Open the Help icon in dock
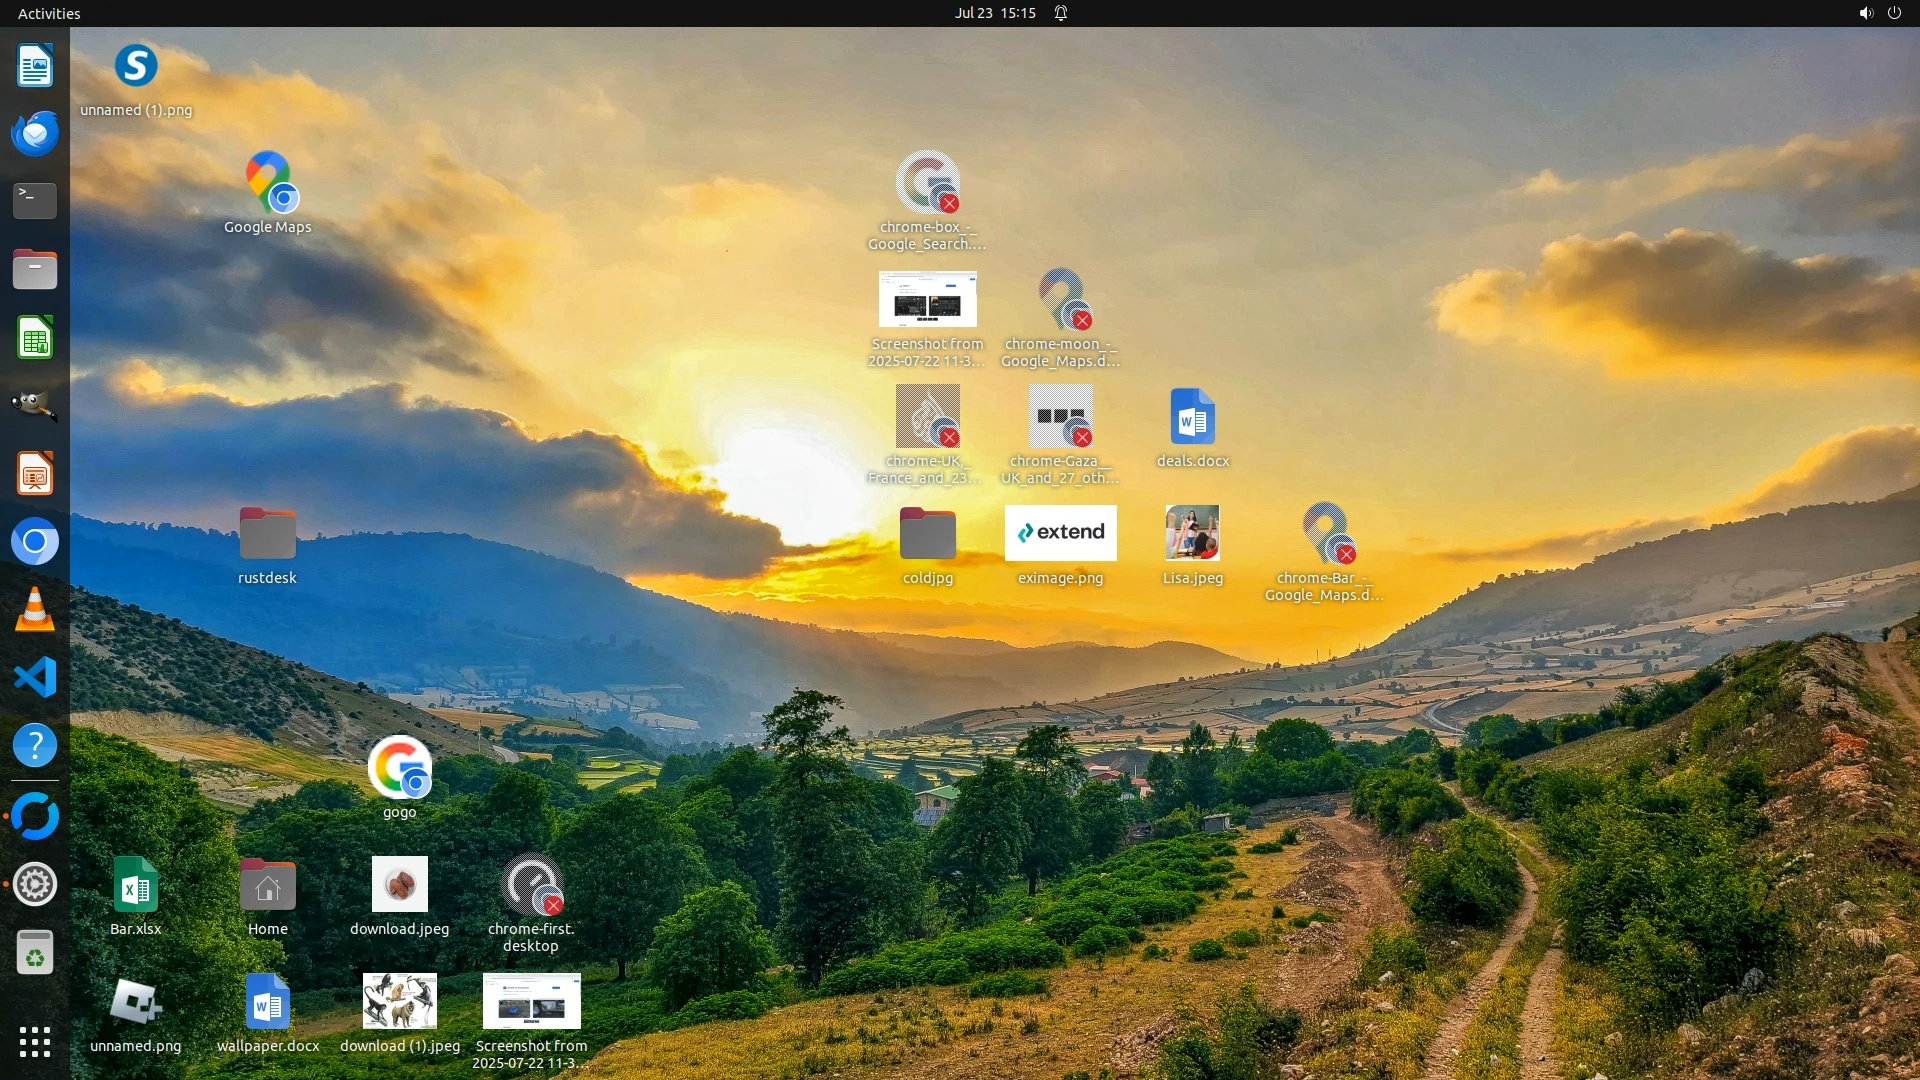Screen dimensions: 1920x1080 click(x=34, y=746)
